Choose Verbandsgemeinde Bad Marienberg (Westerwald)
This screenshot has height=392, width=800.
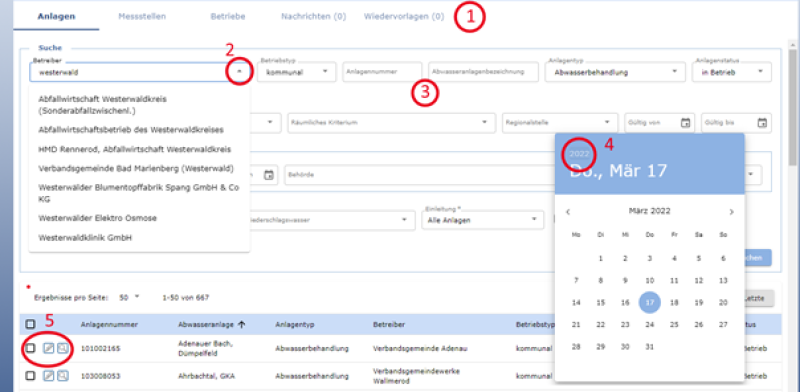139,168
